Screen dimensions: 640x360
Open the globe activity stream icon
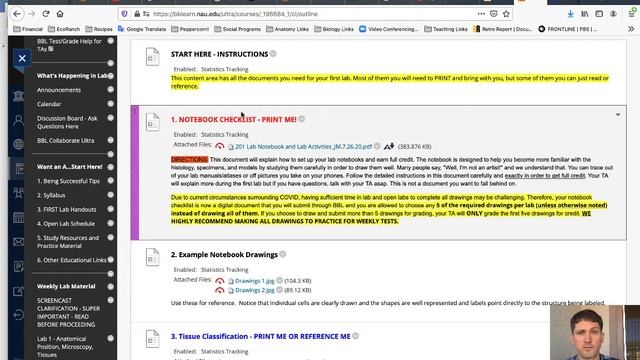[18, 144]
